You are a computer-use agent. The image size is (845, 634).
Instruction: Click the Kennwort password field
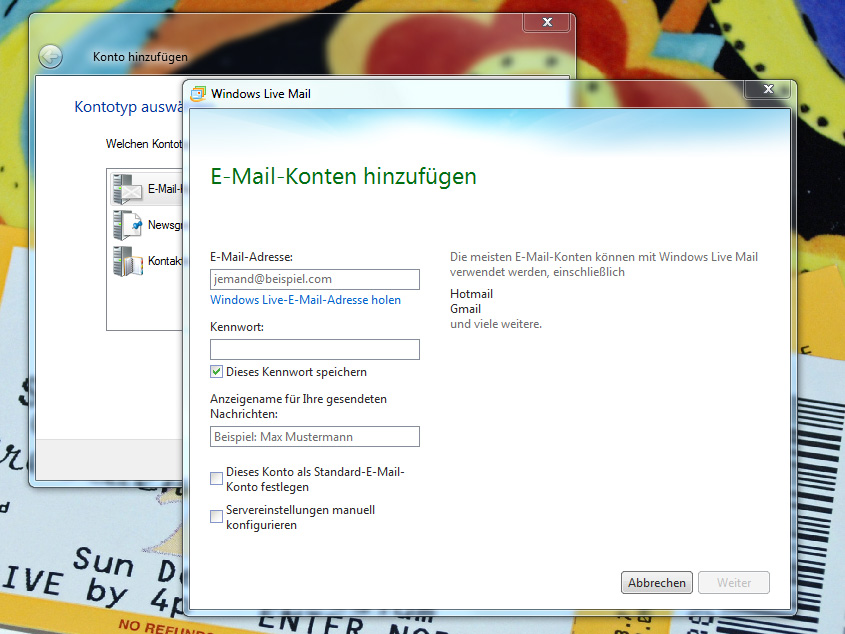tap(314, 349)
